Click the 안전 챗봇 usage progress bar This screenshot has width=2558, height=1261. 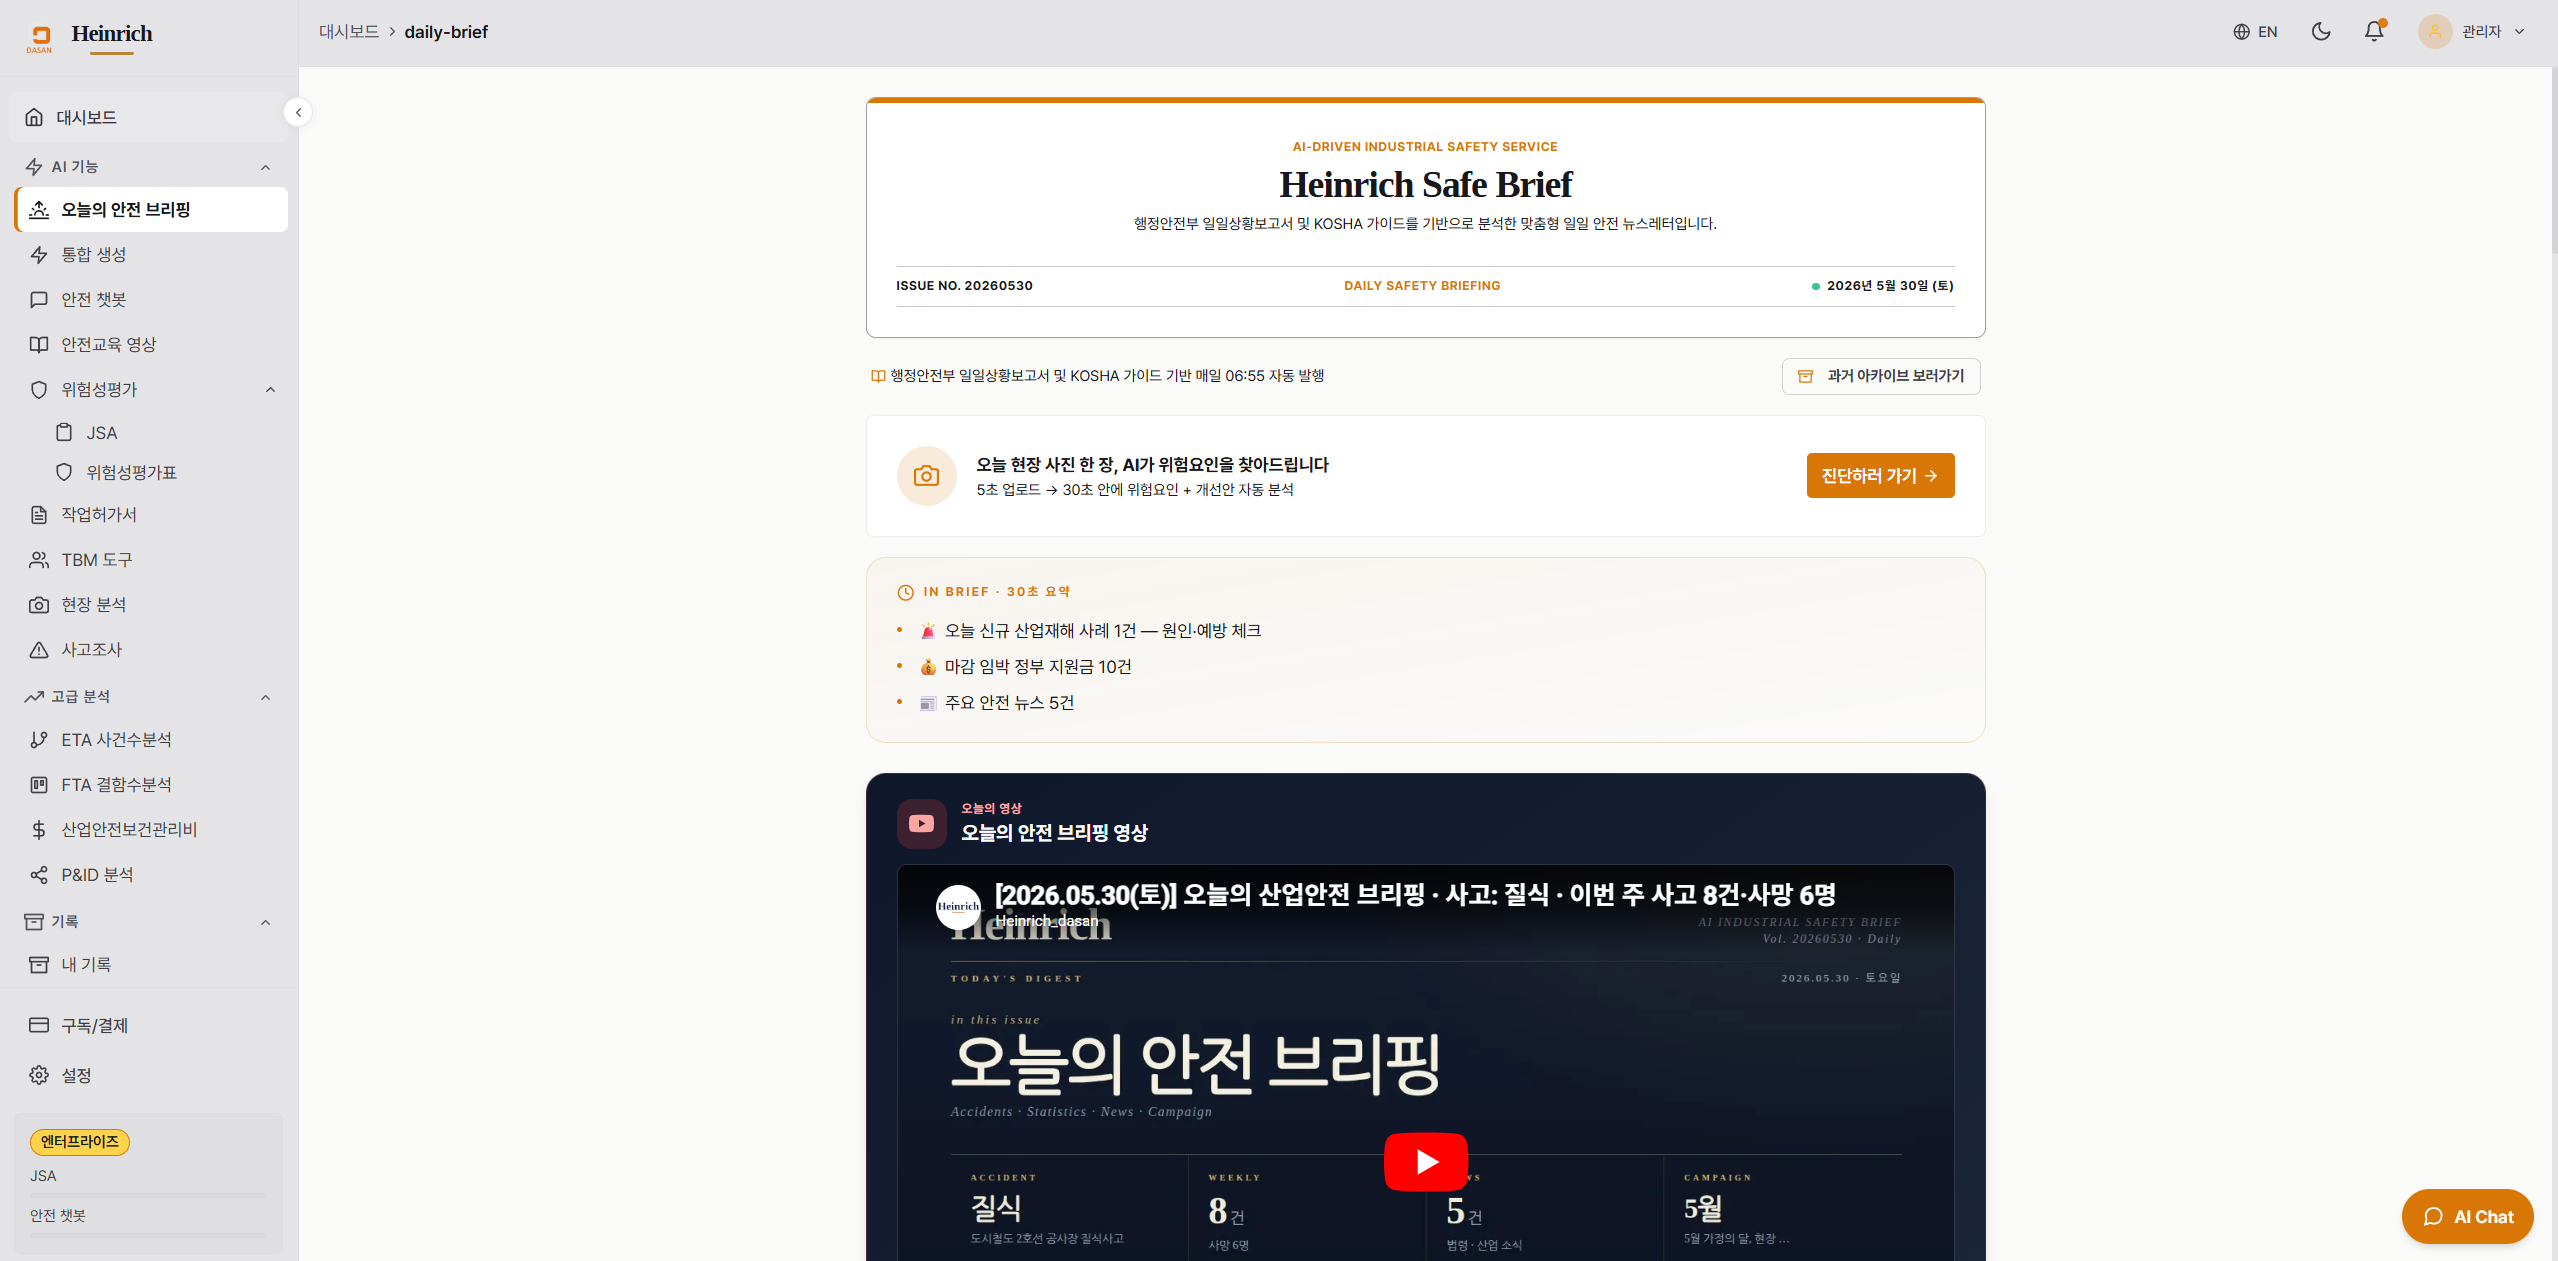coord(148,1235)
